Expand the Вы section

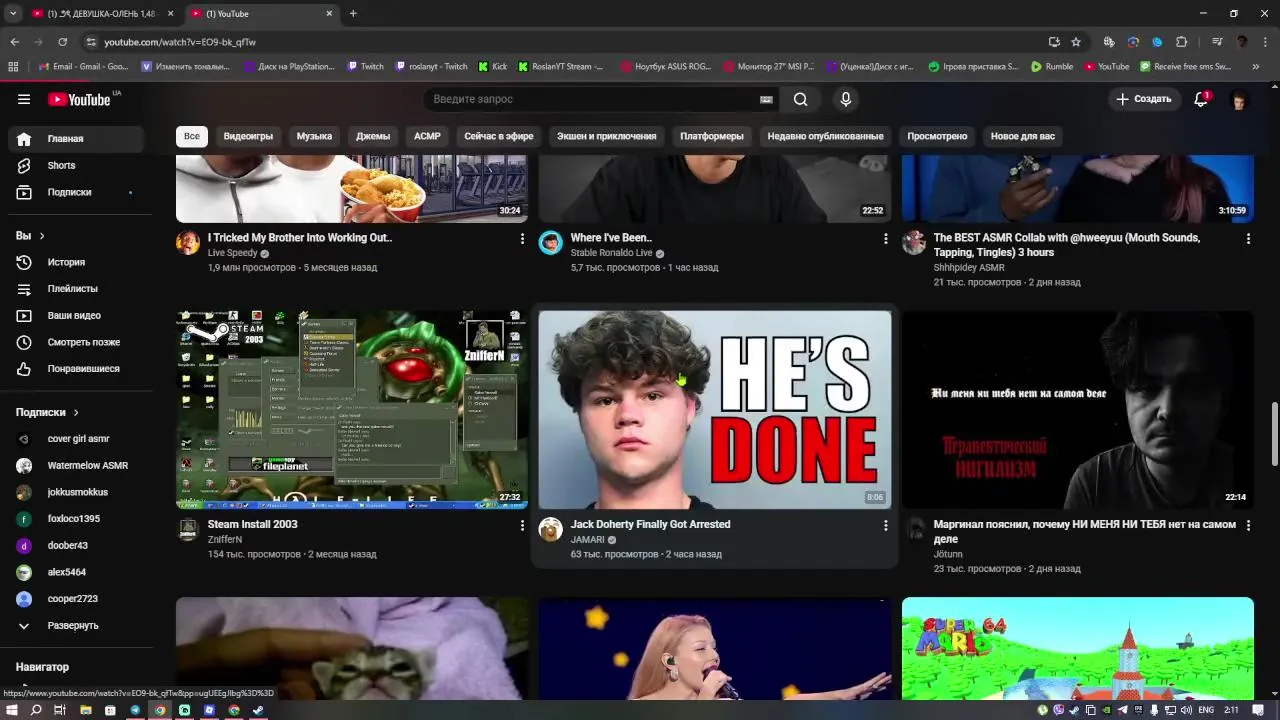[30, 236]
